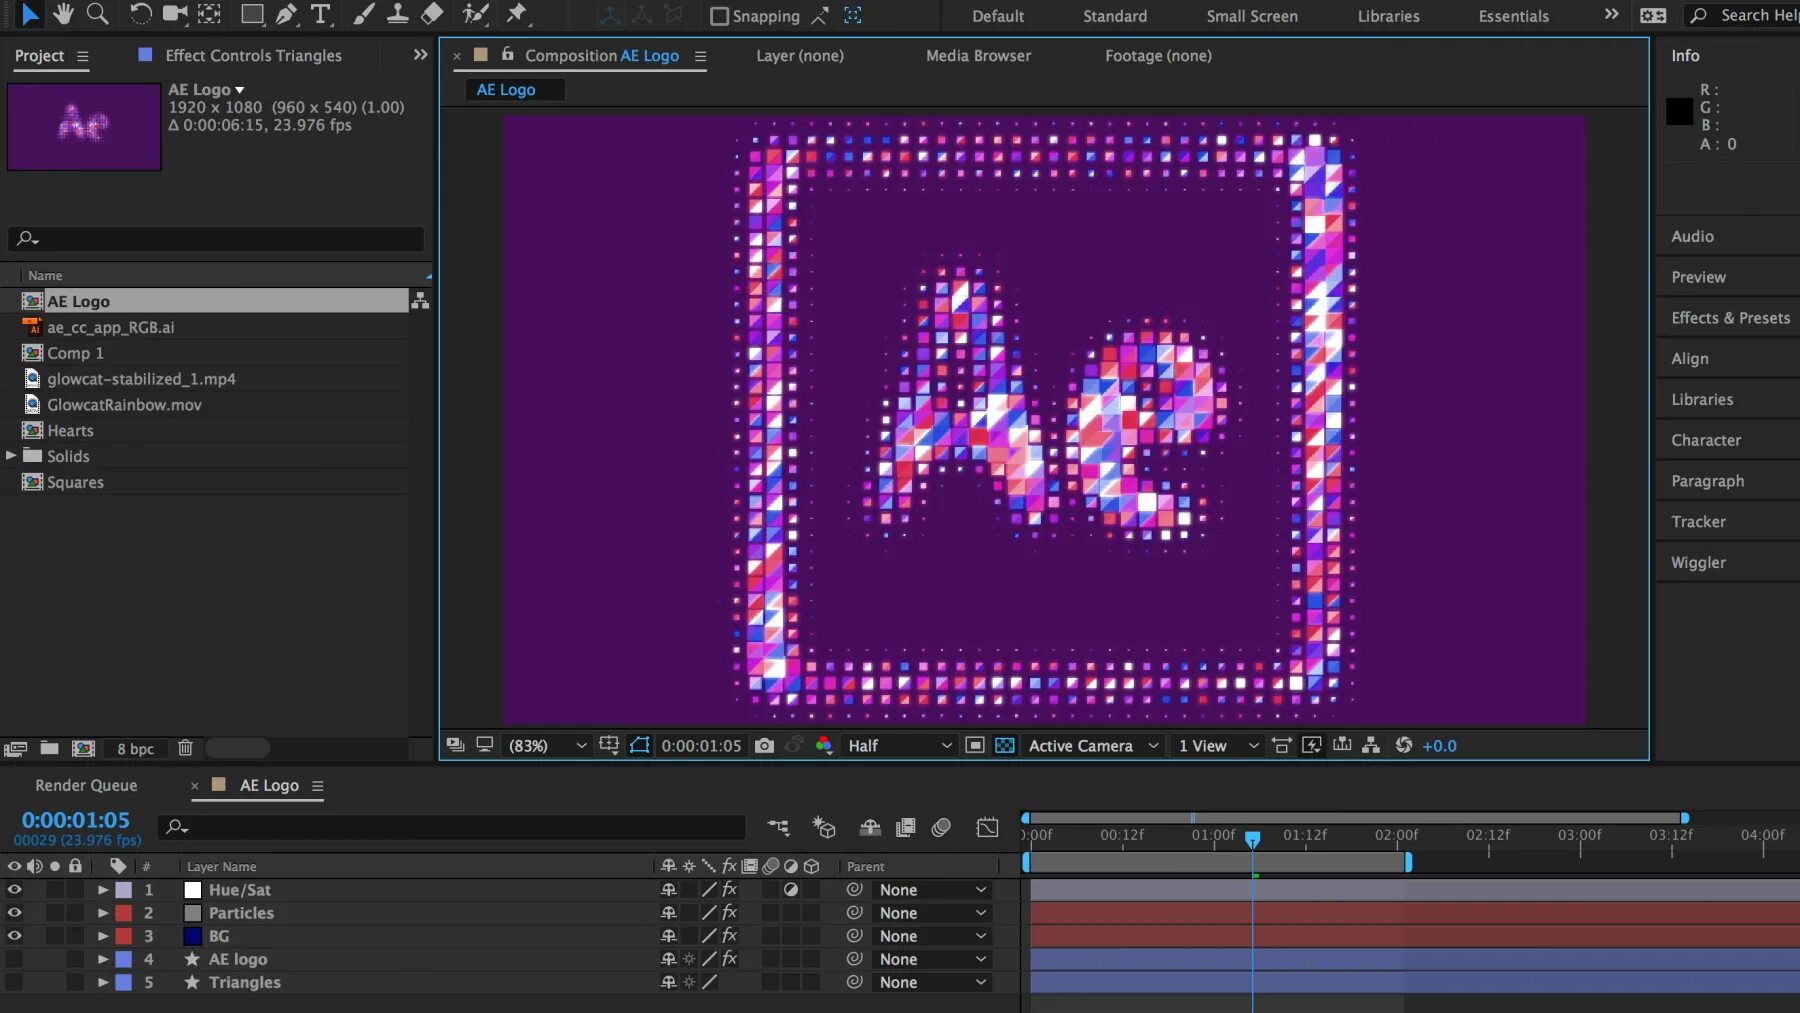
Task: Open the Effects & Presets panel
Action: [x=1730, y=318]
